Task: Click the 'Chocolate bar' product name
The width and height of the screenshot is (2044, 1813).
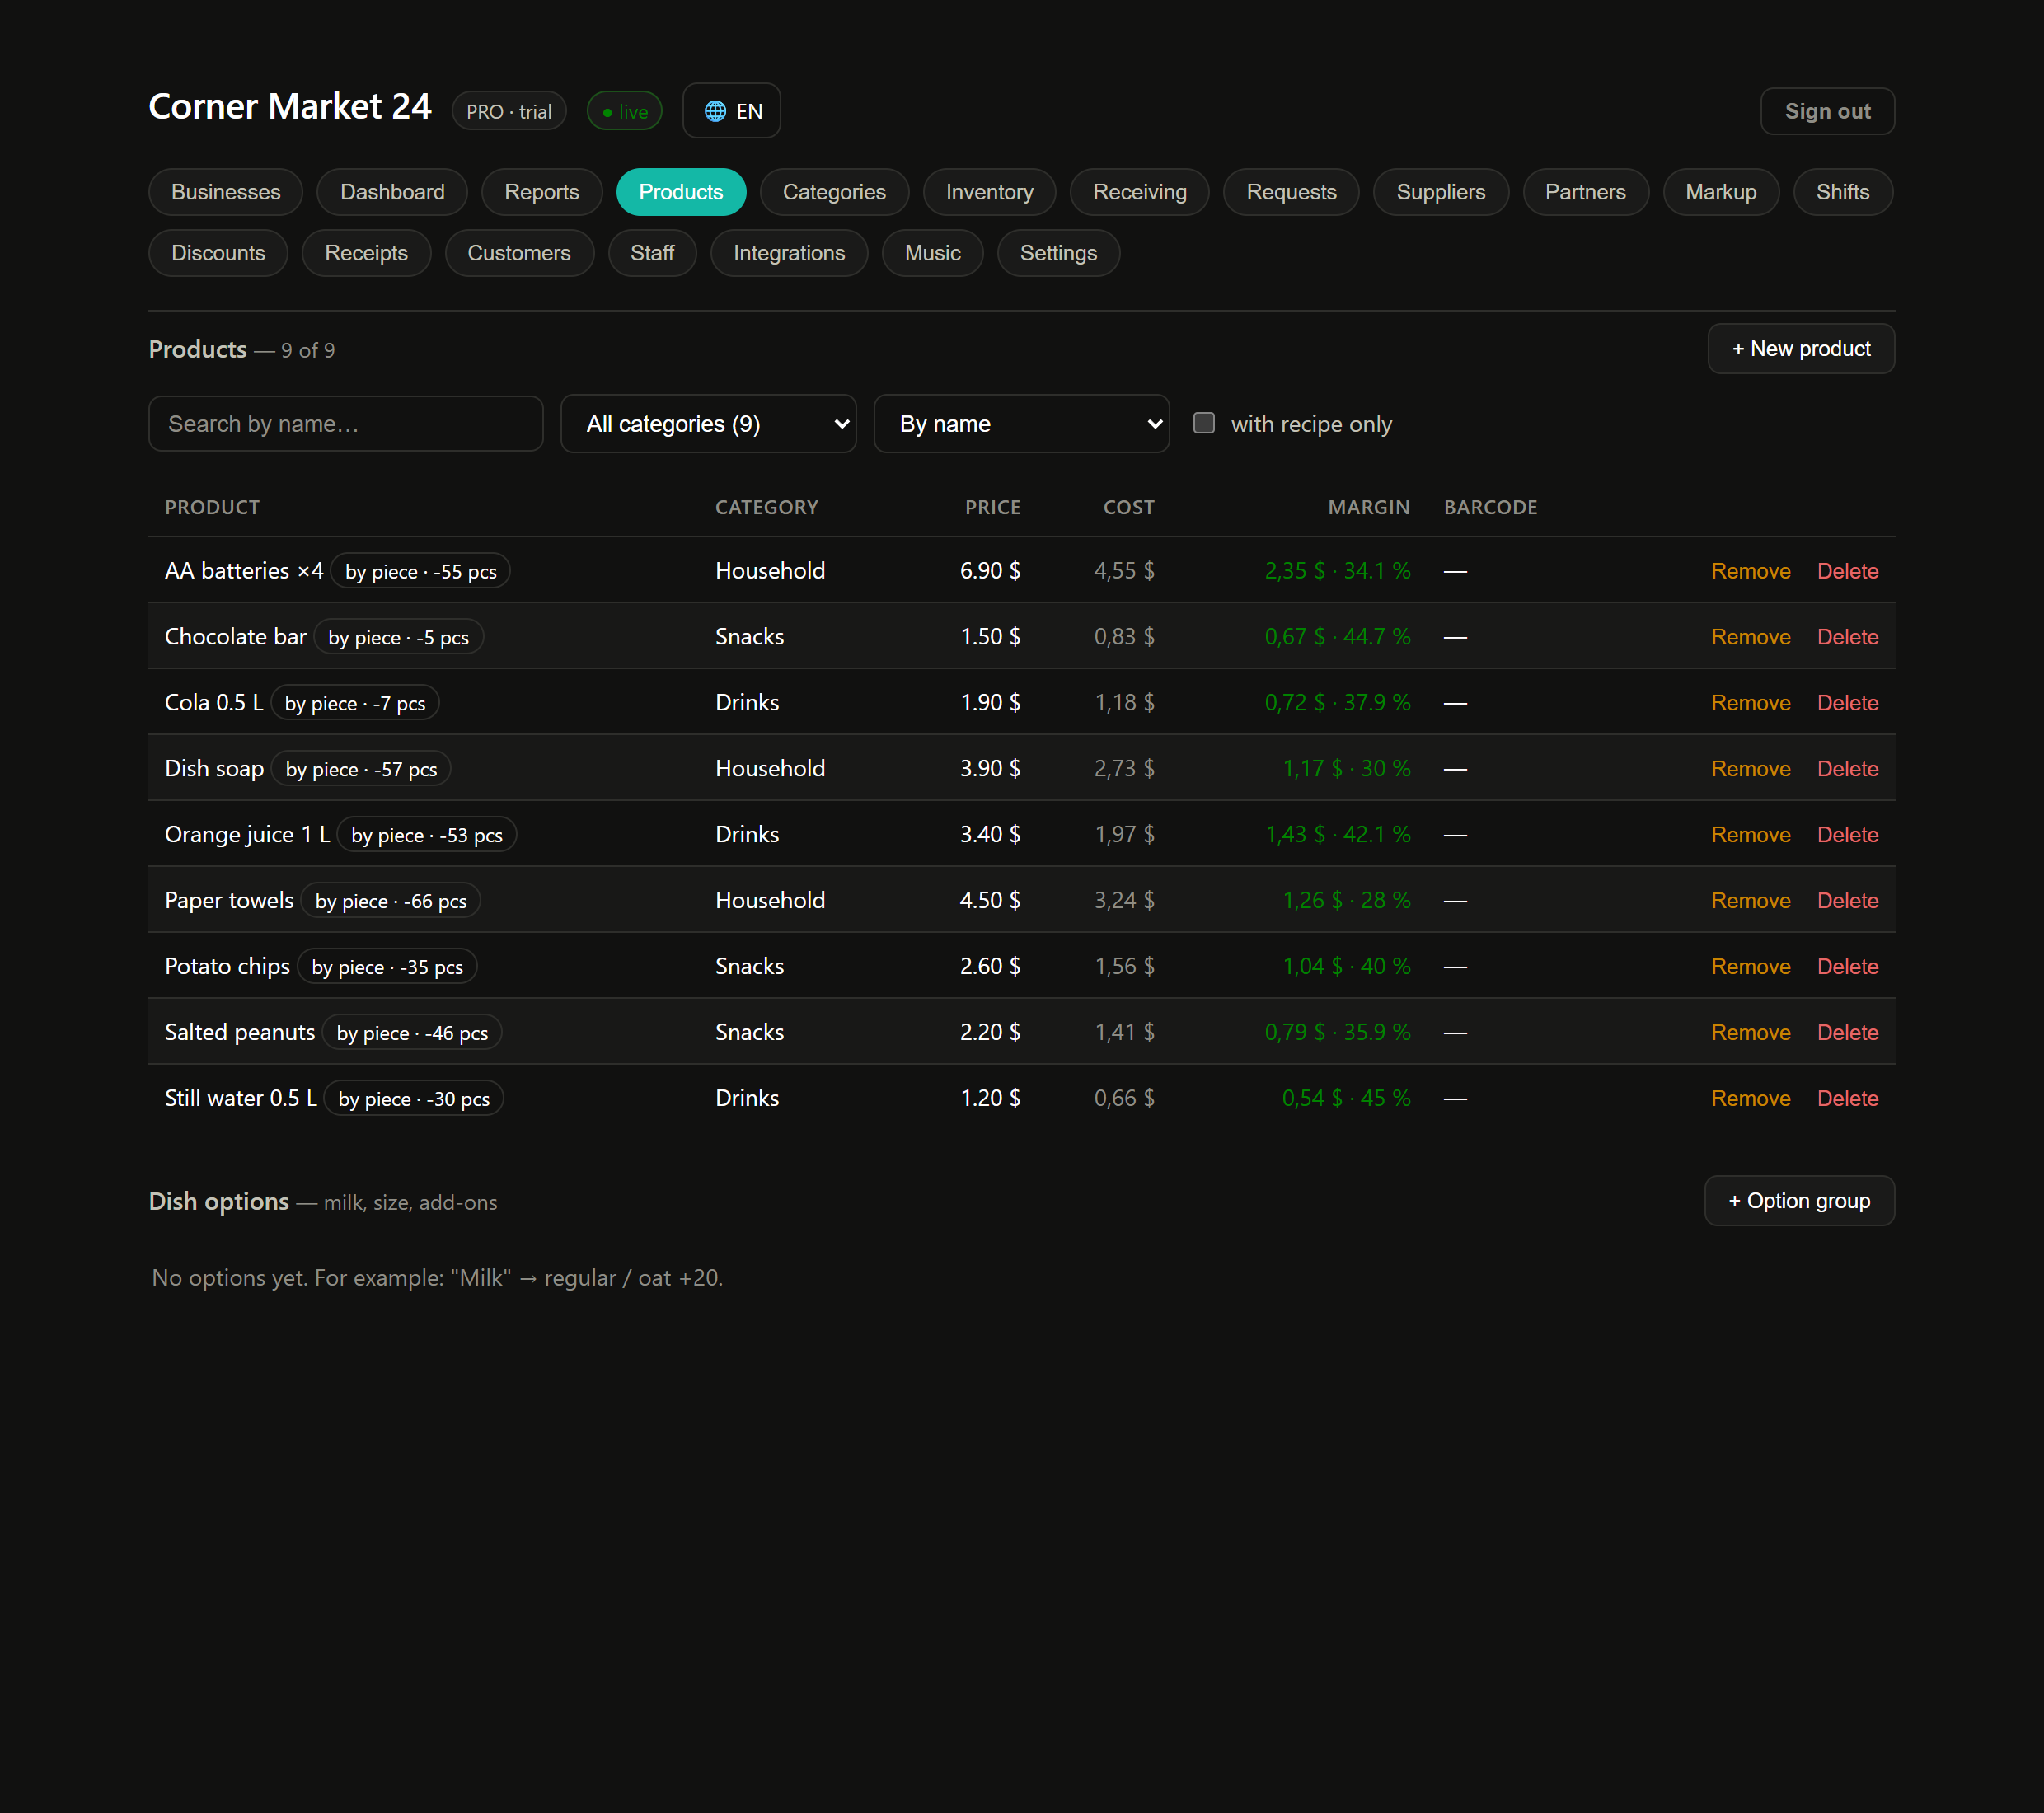Action: coord(235,637)
